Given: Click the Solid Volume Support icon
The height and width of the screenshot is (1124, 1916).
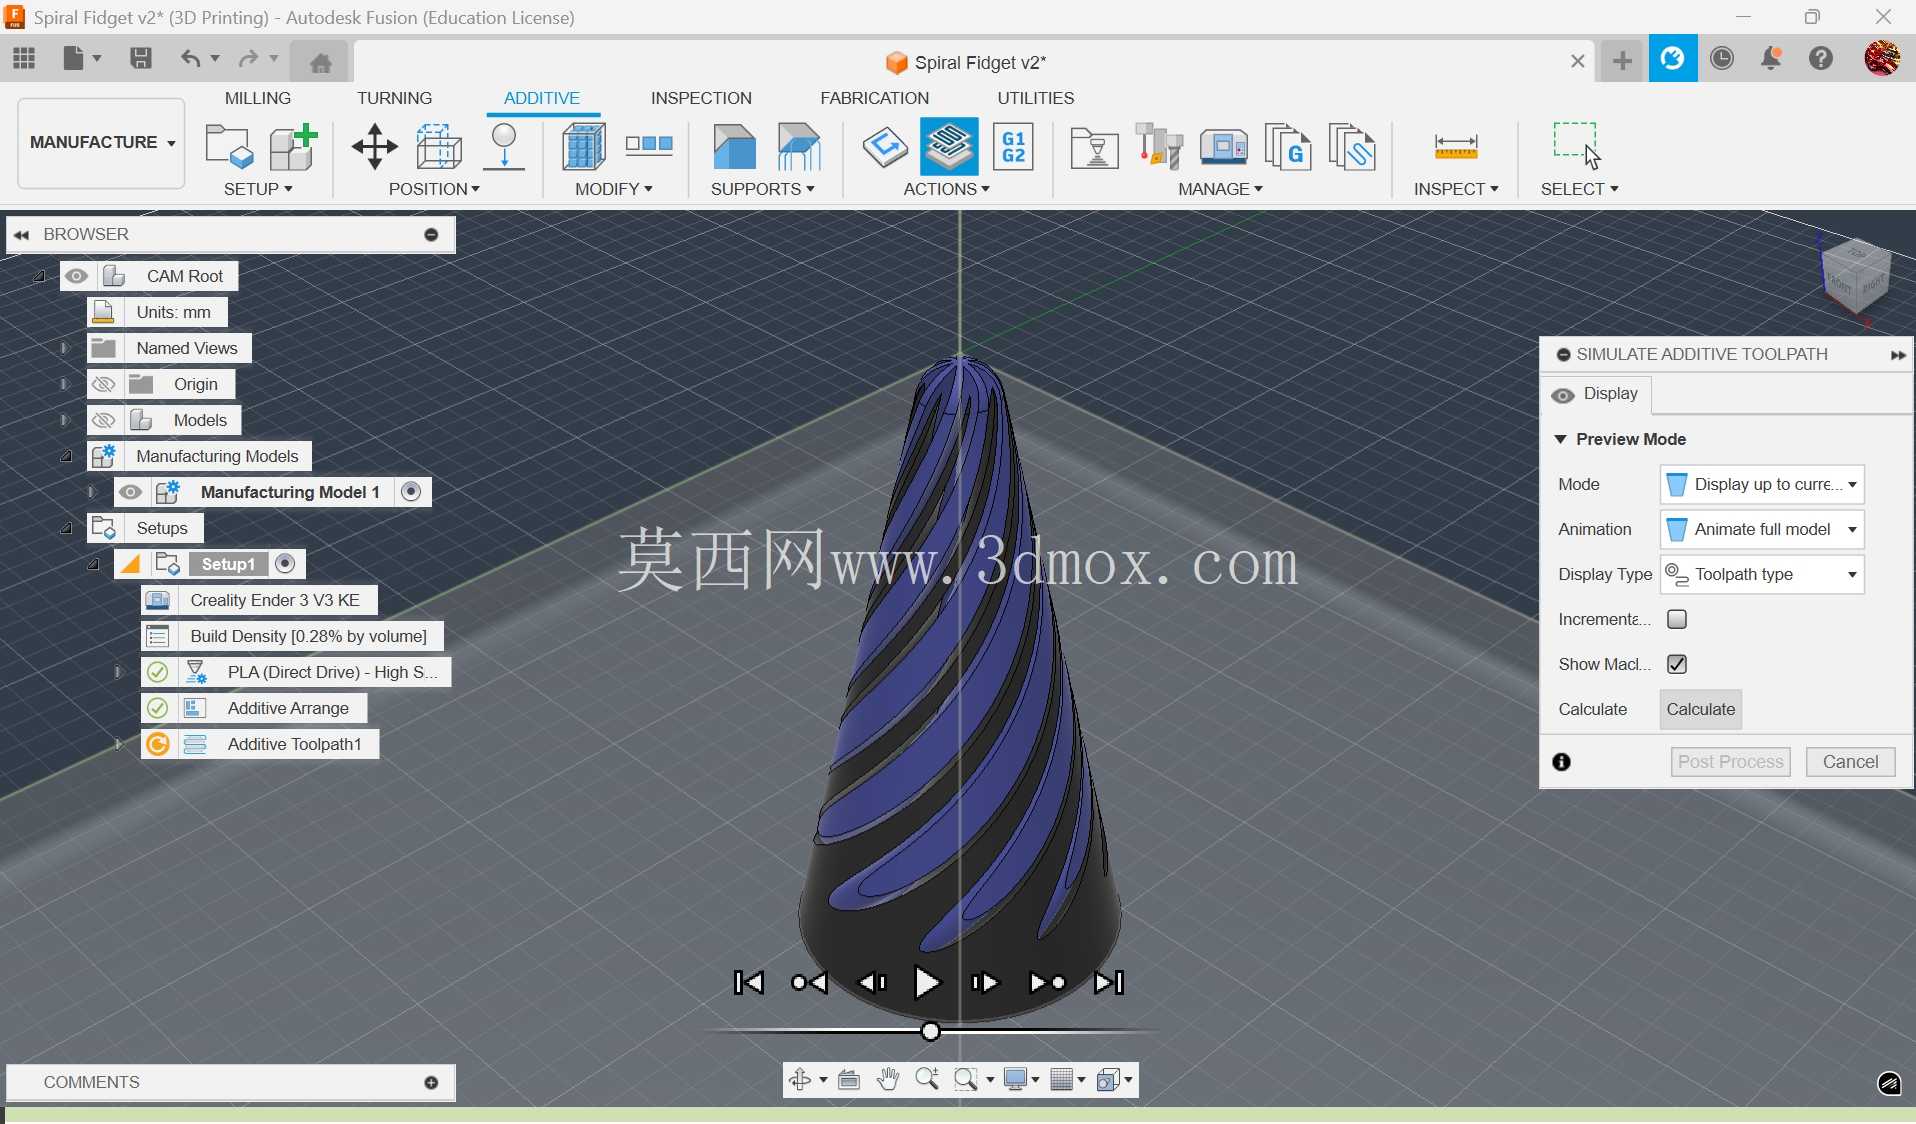Looking at the screenshot, I should pyautogui.click(x=734, y=146).
